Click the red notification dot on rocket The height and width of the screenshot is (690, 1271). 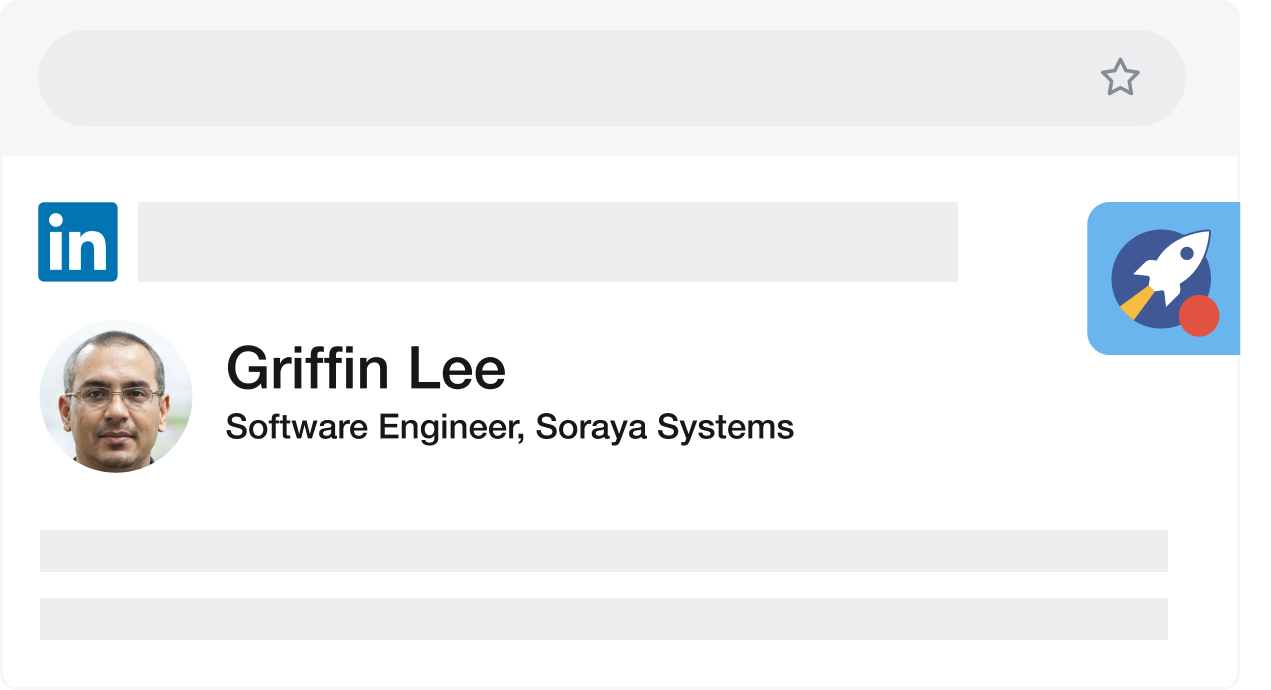point(1198,316)
